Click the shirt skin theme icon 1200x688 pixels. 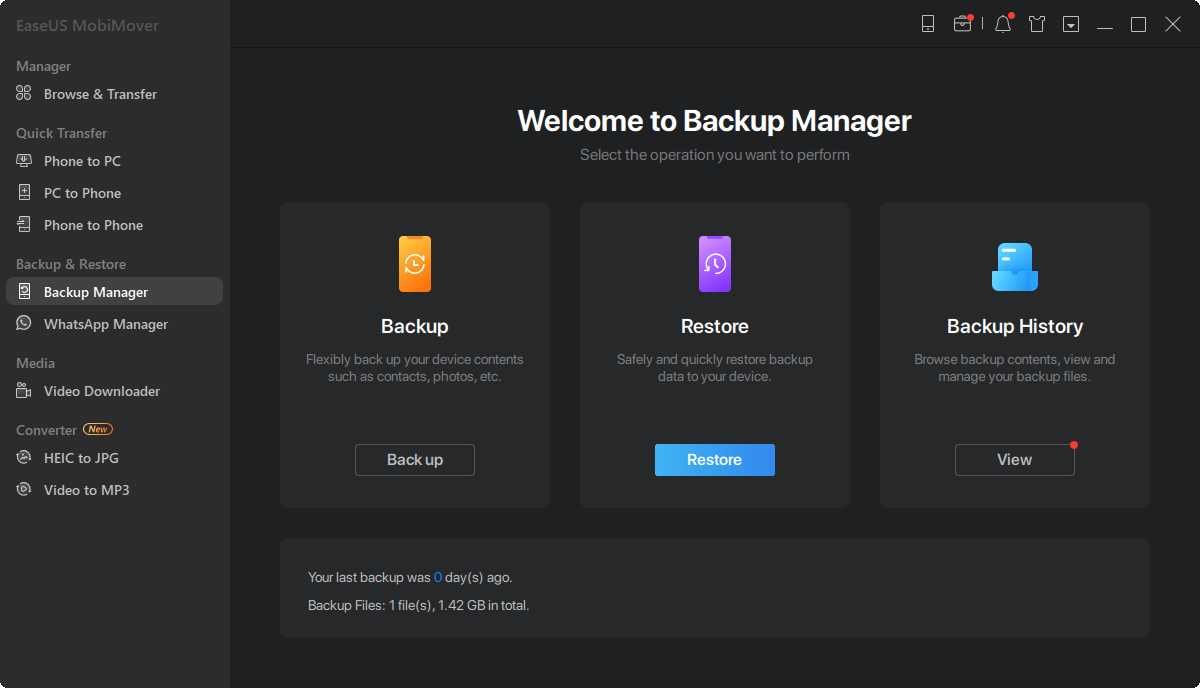tap(1037, 24)
